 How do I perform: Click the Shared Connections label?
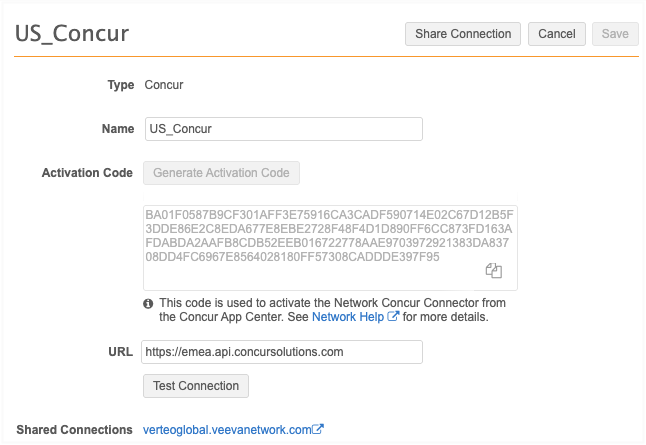click(x=75, y=430)
